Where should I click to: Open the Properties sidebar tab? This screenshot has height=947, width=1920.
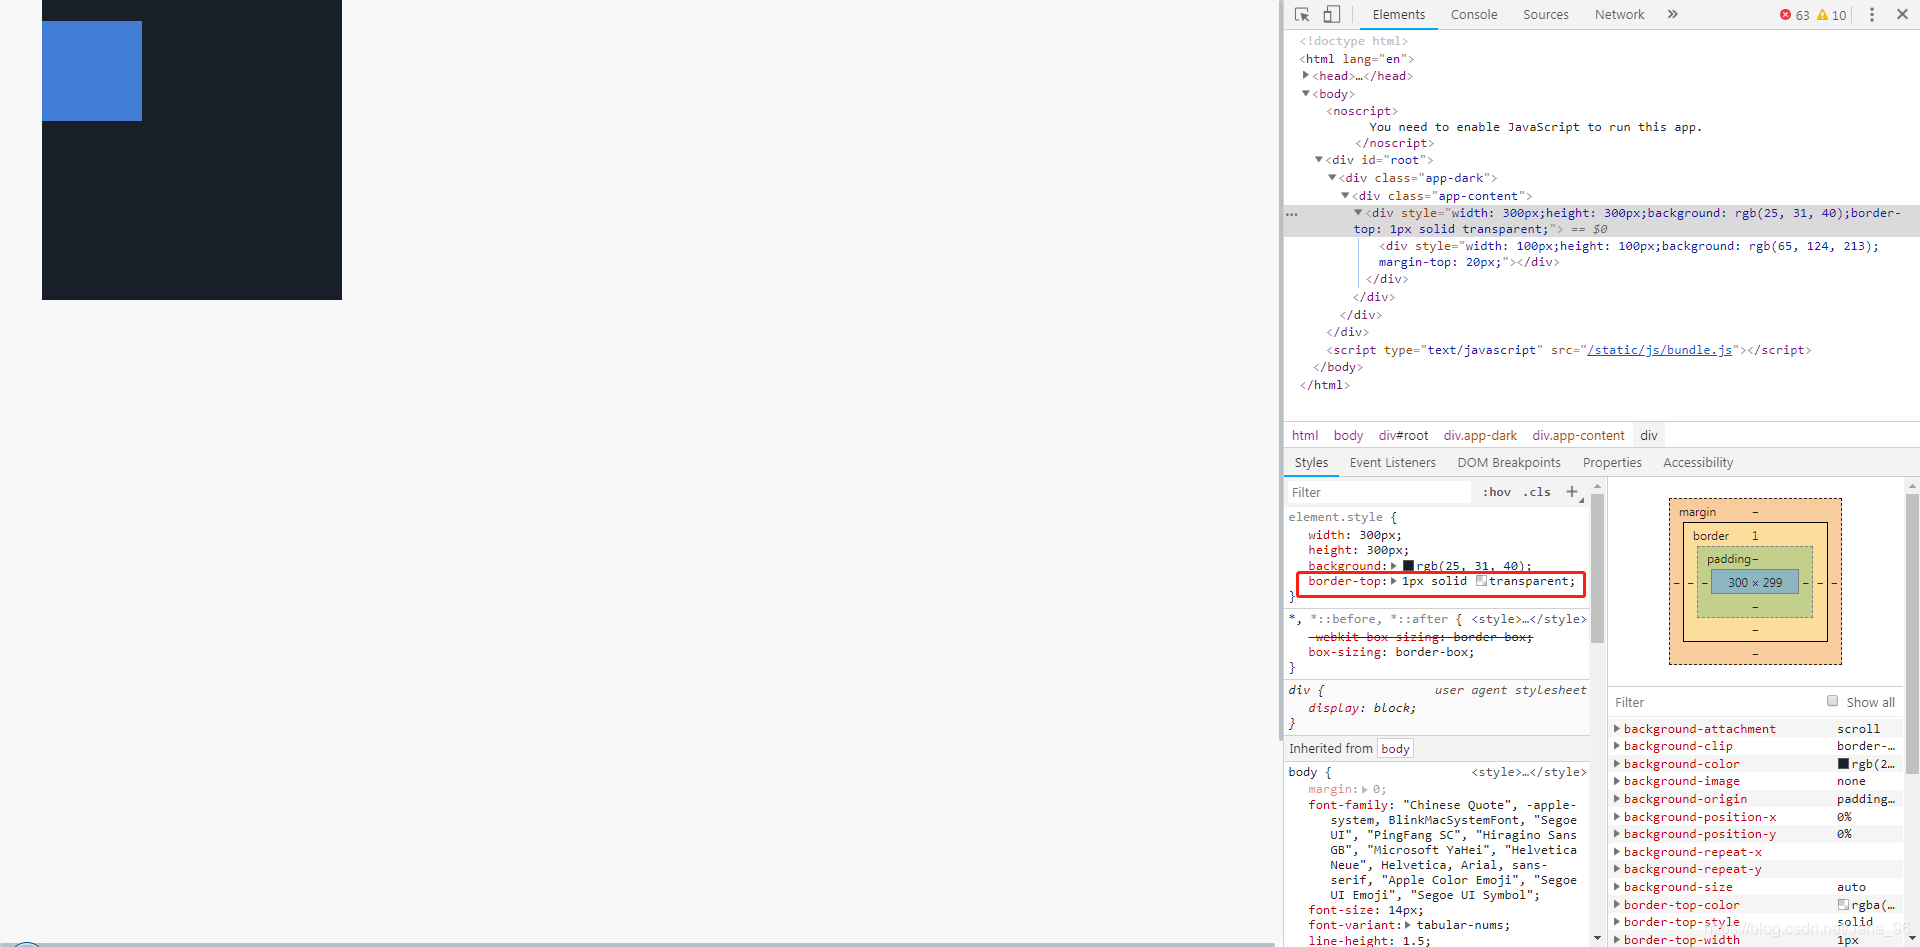(1612, 463)
